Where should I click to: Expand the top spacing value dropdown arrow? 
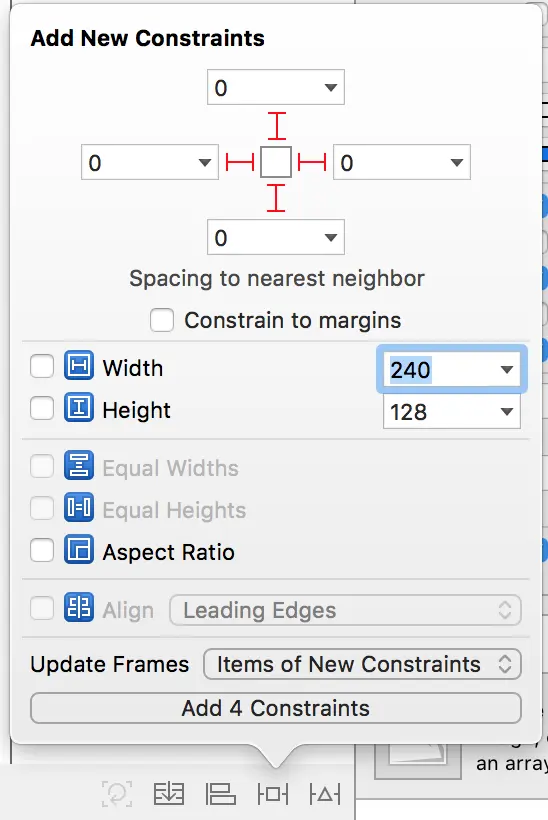(x=330, y=87)
